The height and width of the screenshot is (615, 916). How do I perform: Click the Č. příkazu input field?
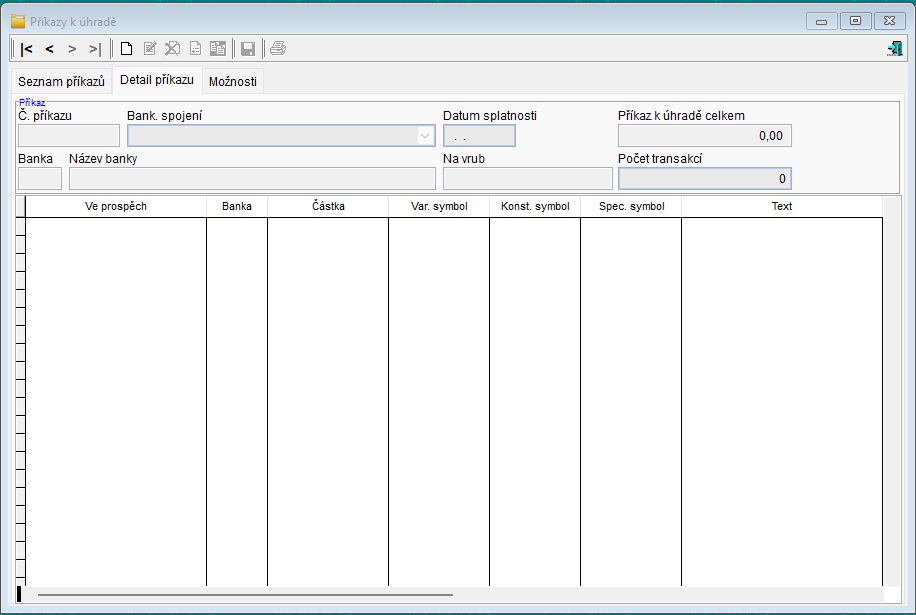coord(69,135)
